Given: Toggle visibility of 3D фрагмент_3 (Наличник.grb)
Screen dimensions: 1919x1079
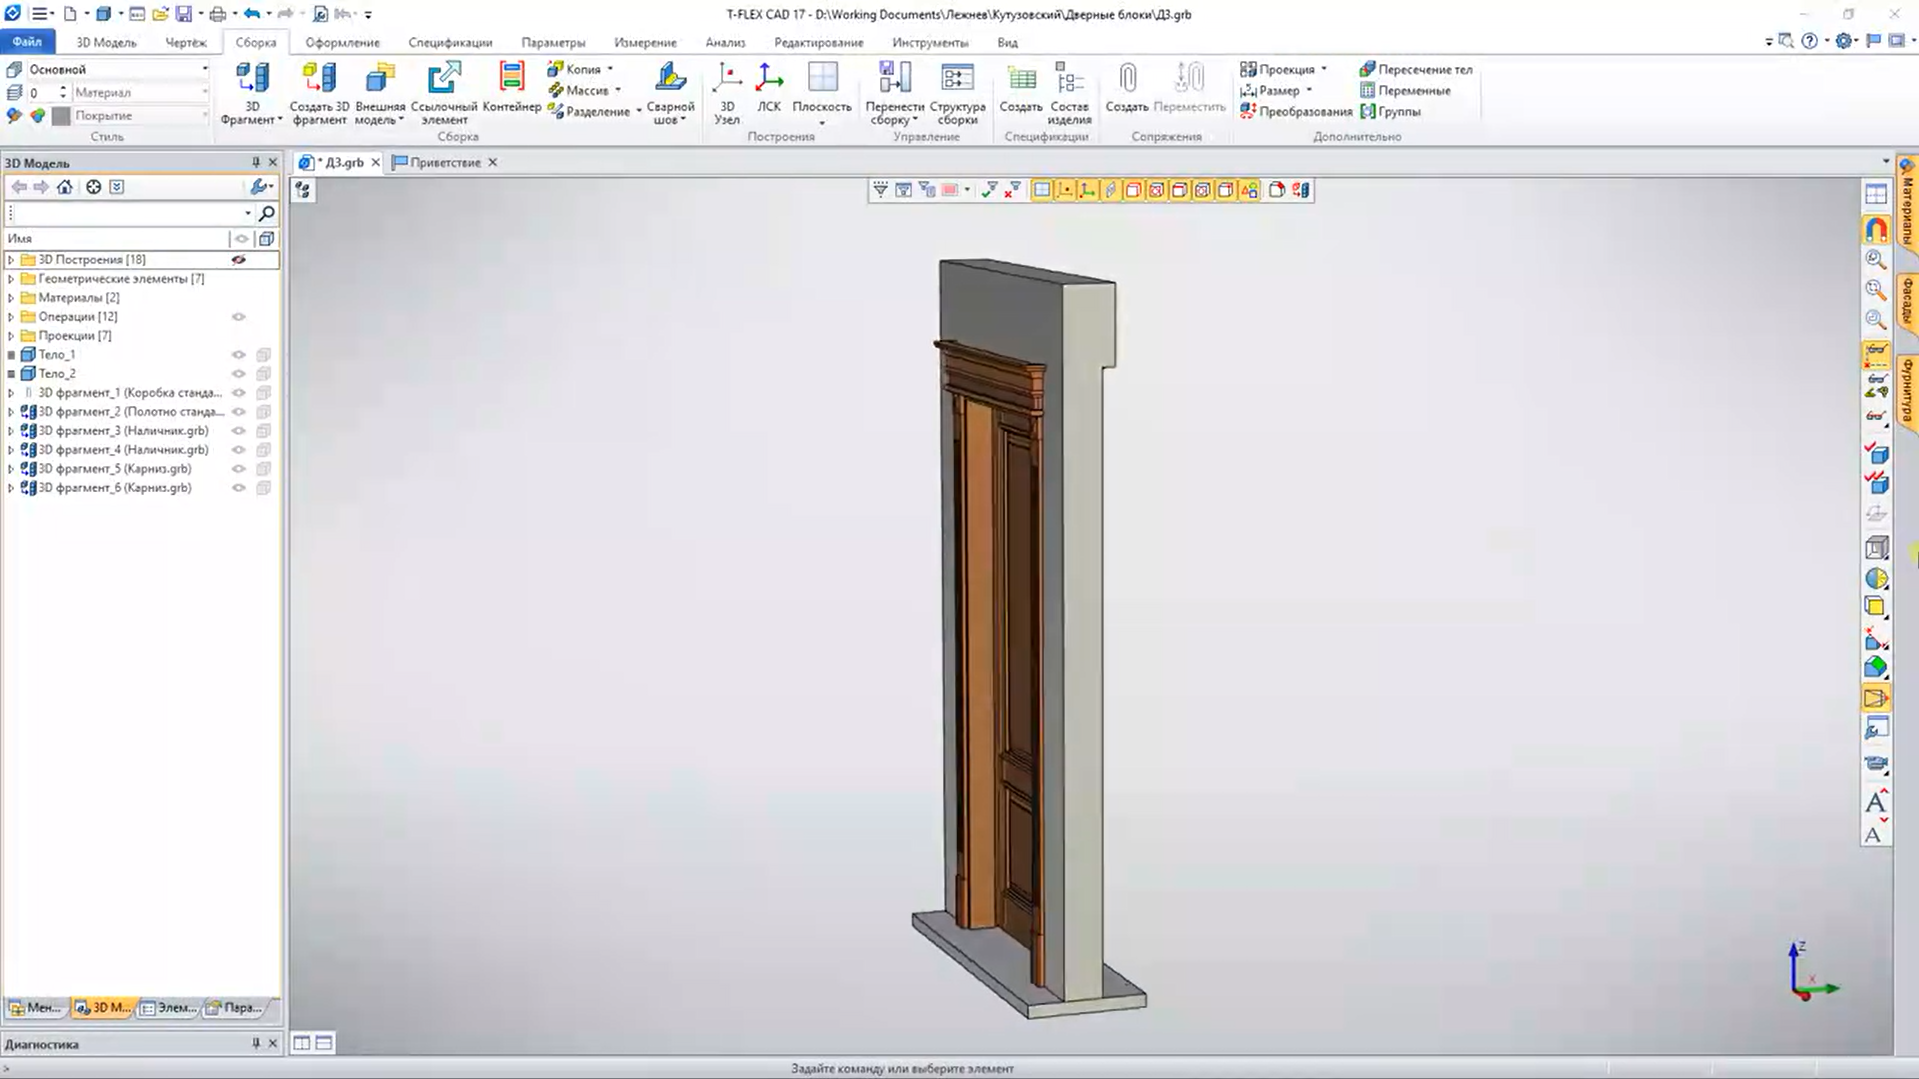Looking at the screenshot, I should pos(239,431).
